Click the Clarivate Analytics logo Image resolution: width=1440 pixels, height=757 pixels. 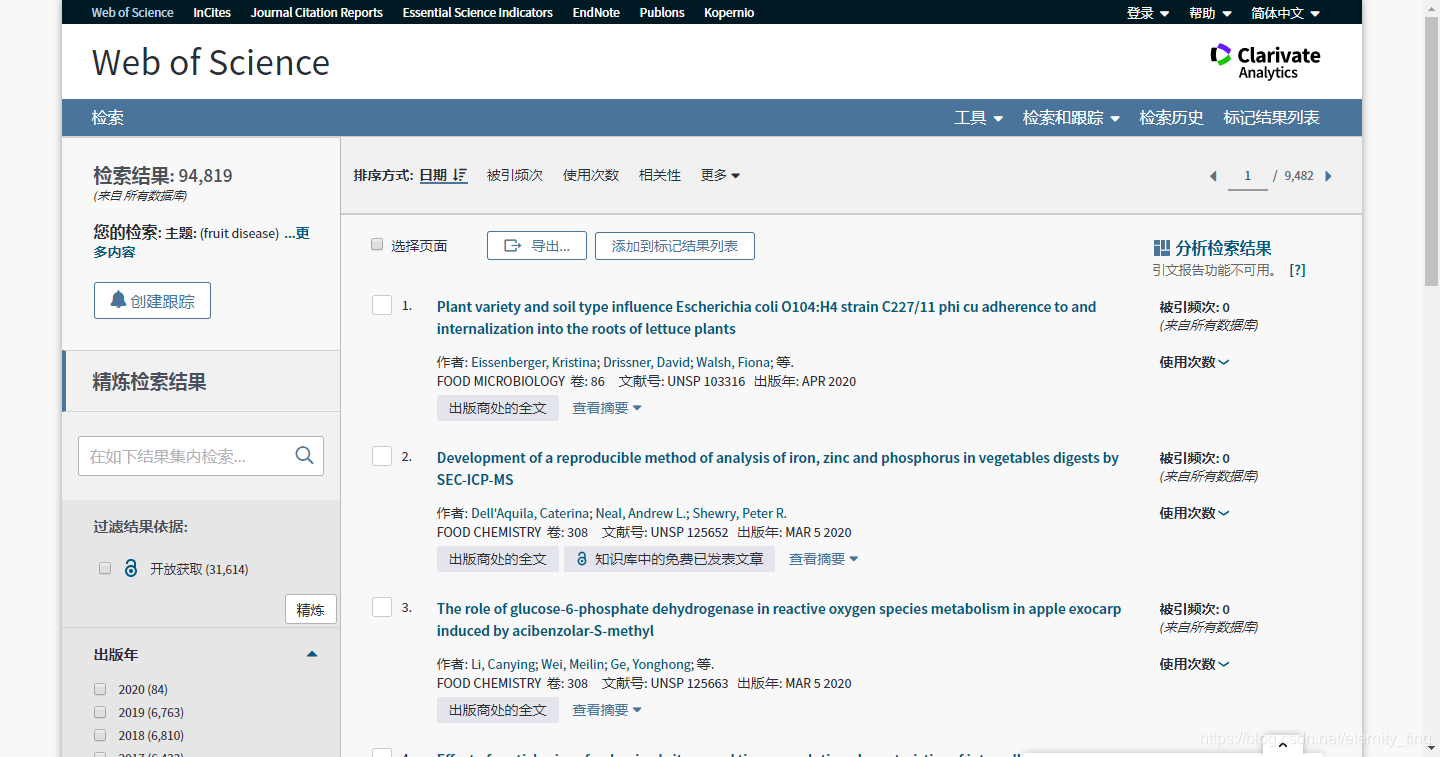1265,62
